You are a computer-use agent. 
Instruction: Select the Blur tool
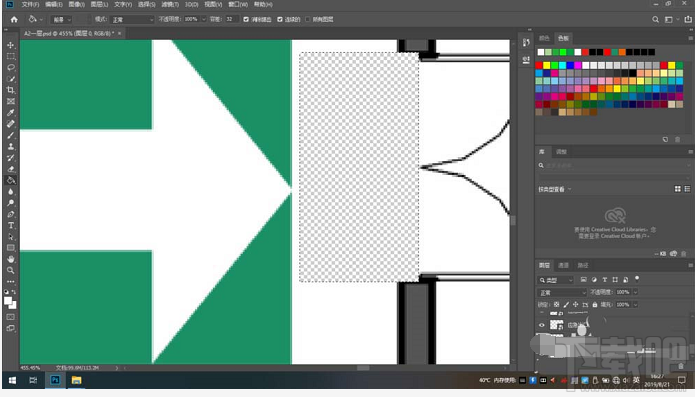(11, 191)
